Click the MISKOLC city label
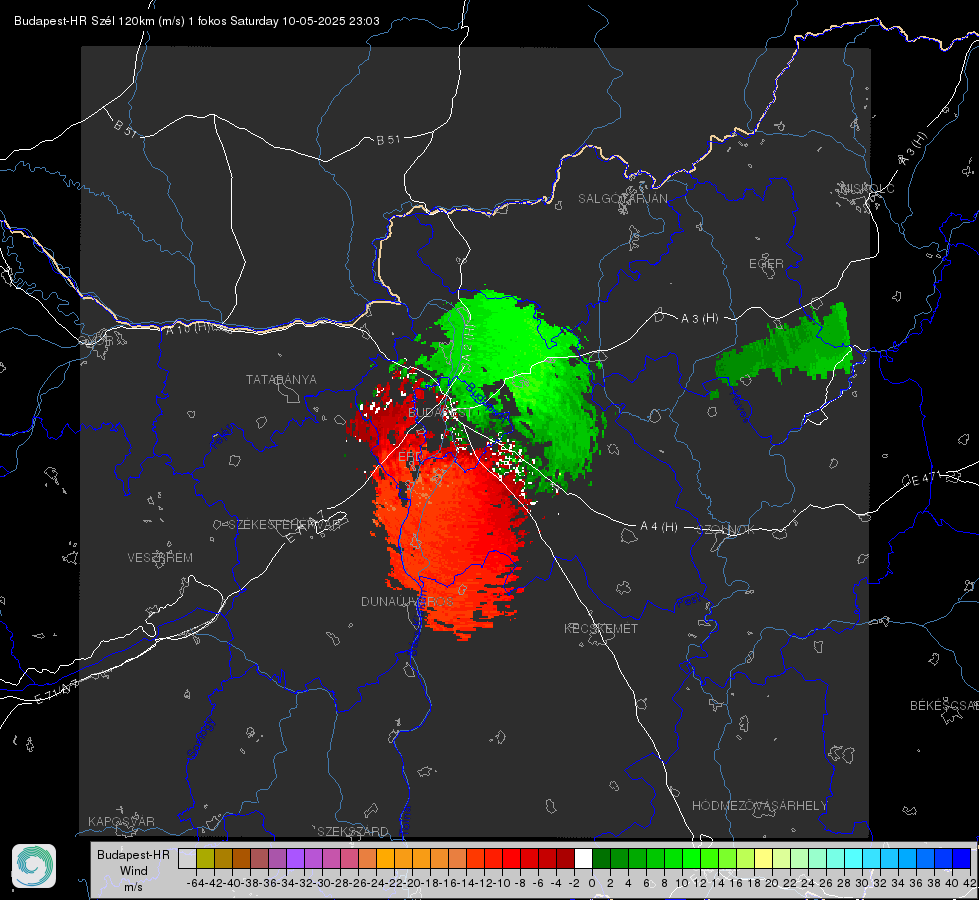 (867, 189)
